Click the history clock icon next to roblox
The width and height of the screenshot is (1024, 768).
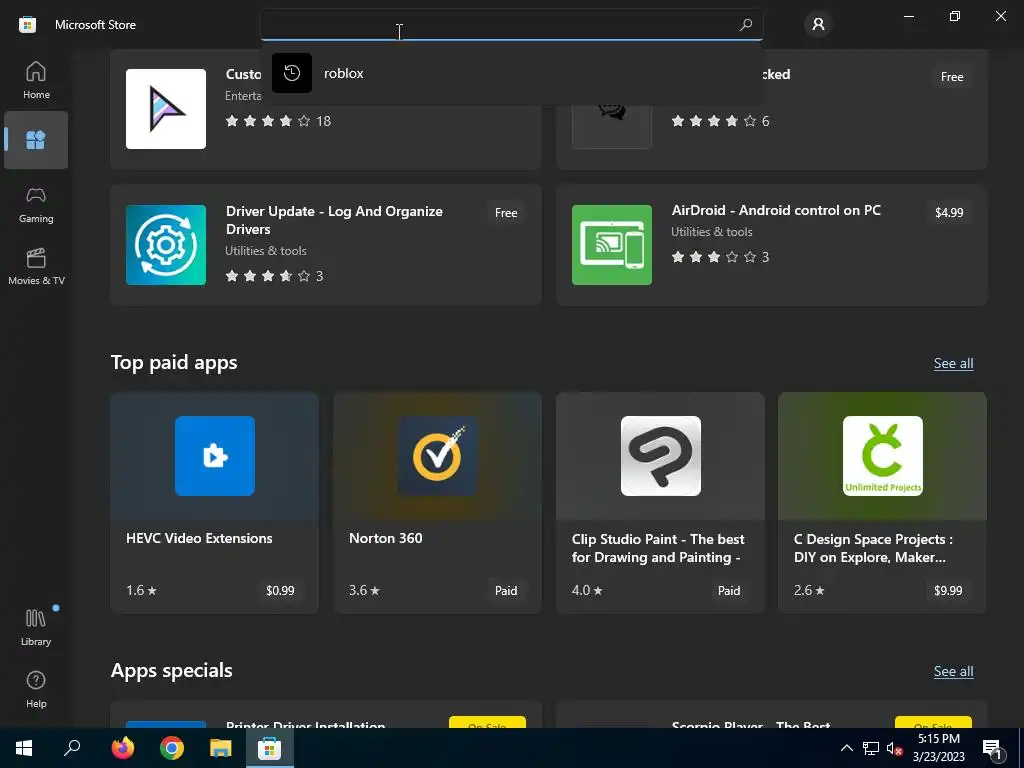click(x=292, y=73)
